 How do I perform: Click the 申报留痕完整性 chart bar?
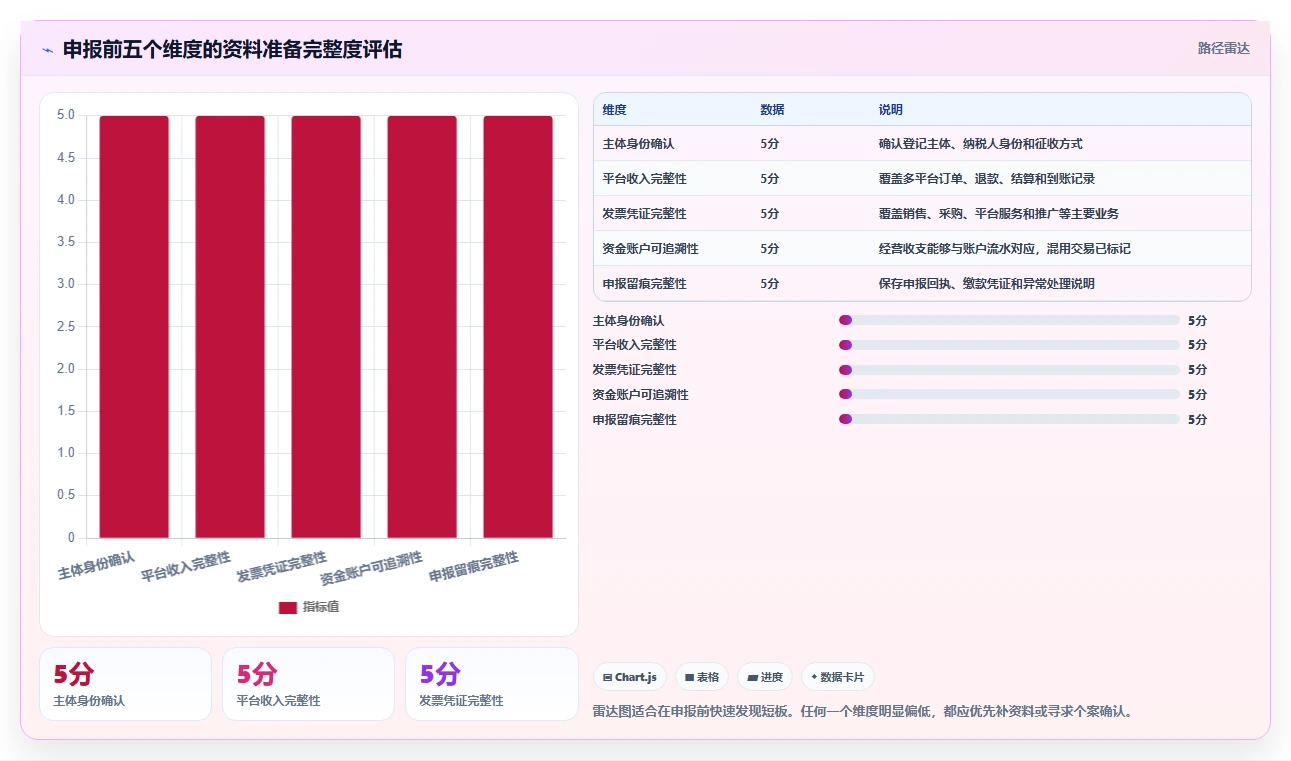[518, 327]
